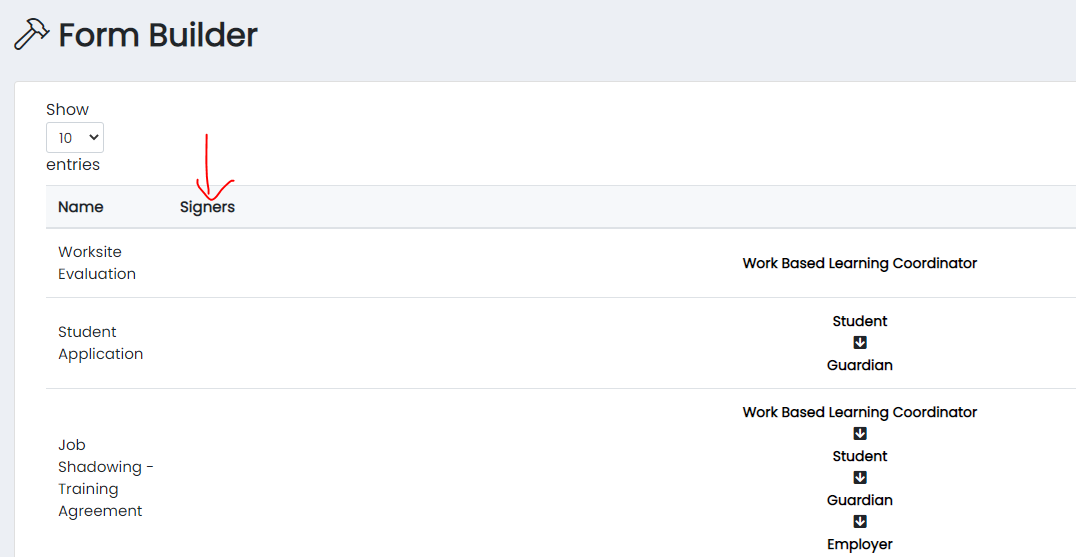Open the Student Application form

click(x=100, y=343)
